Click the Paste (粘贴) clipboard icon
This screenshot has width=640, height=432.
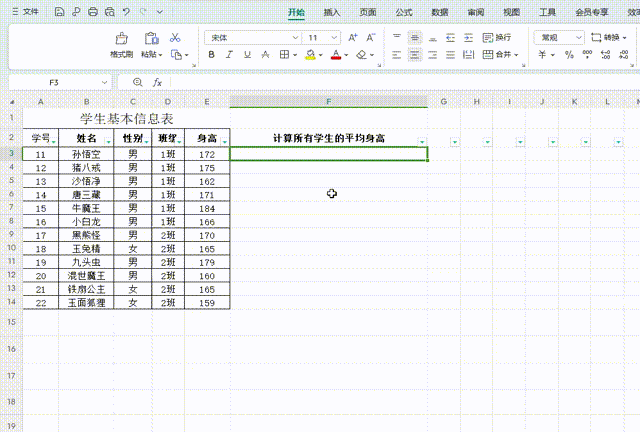tap(151, 39)
